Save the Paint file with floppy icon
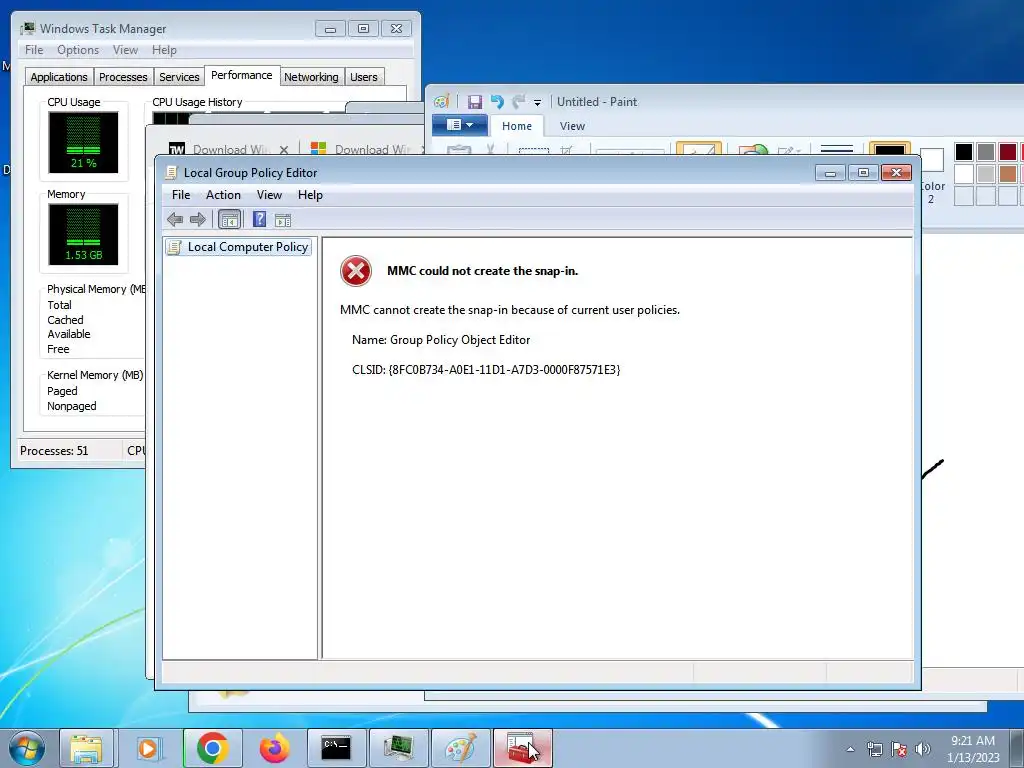Screen dimensions: 1024x768 pos(475,102)
